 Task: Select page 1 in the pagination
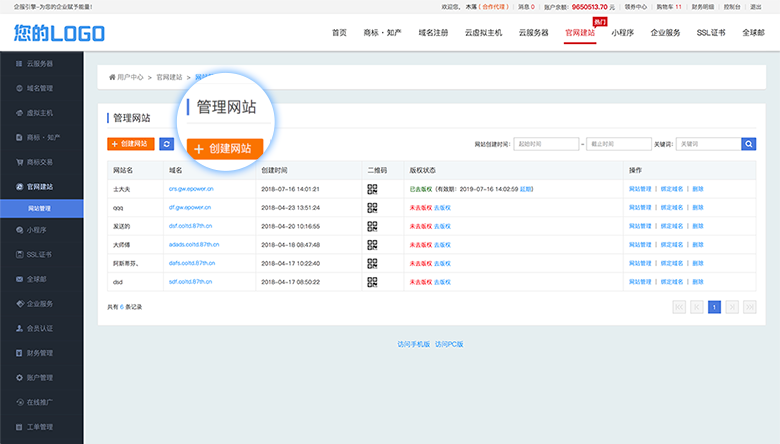pyautogui.click(x=714, y=307)
